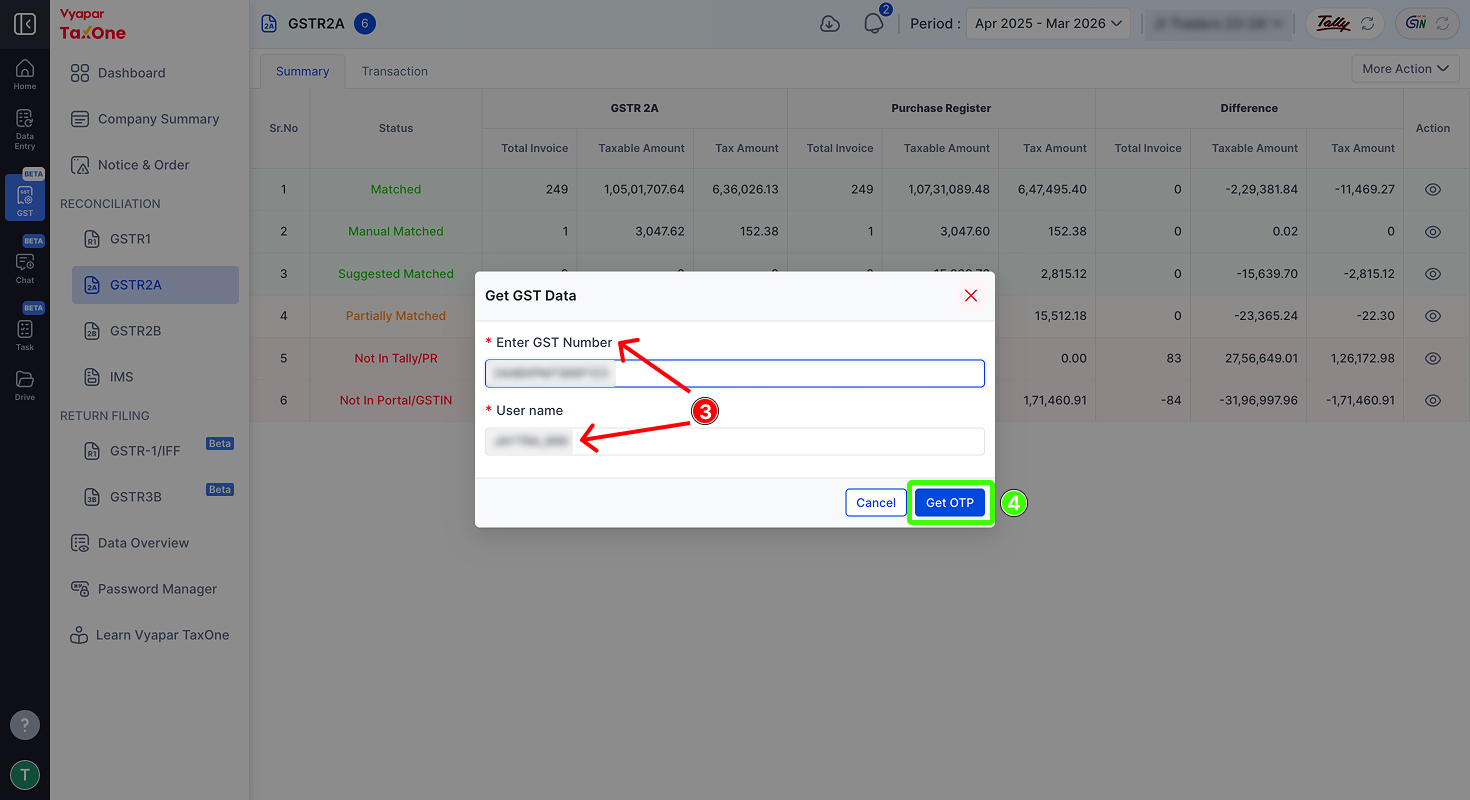View Partially Matched row eye icon
The height and width of the screenshot is (800, 1470).
1433,316
